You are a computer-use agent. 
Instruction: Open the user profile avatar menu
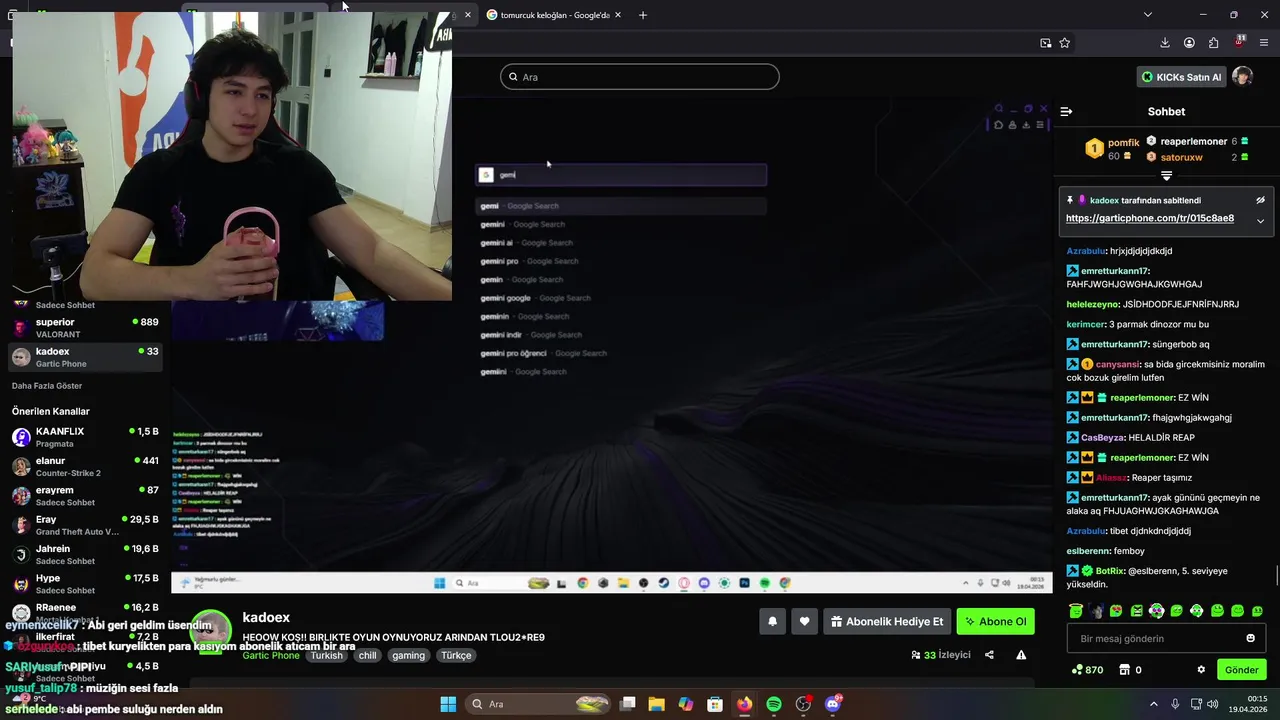(1242, 77)
